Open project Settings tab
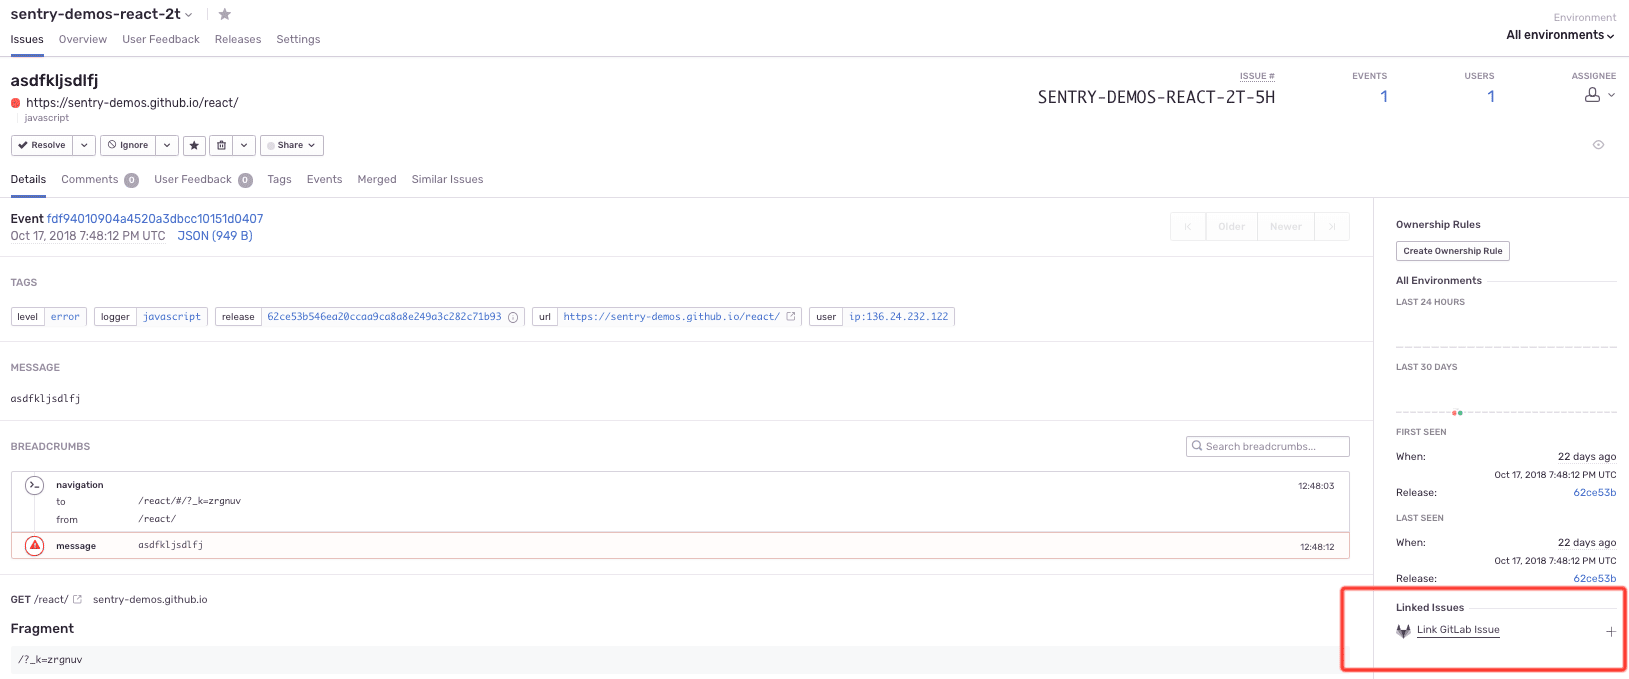The width and height of the screenshot is (1629, 679). coord(298,40)
